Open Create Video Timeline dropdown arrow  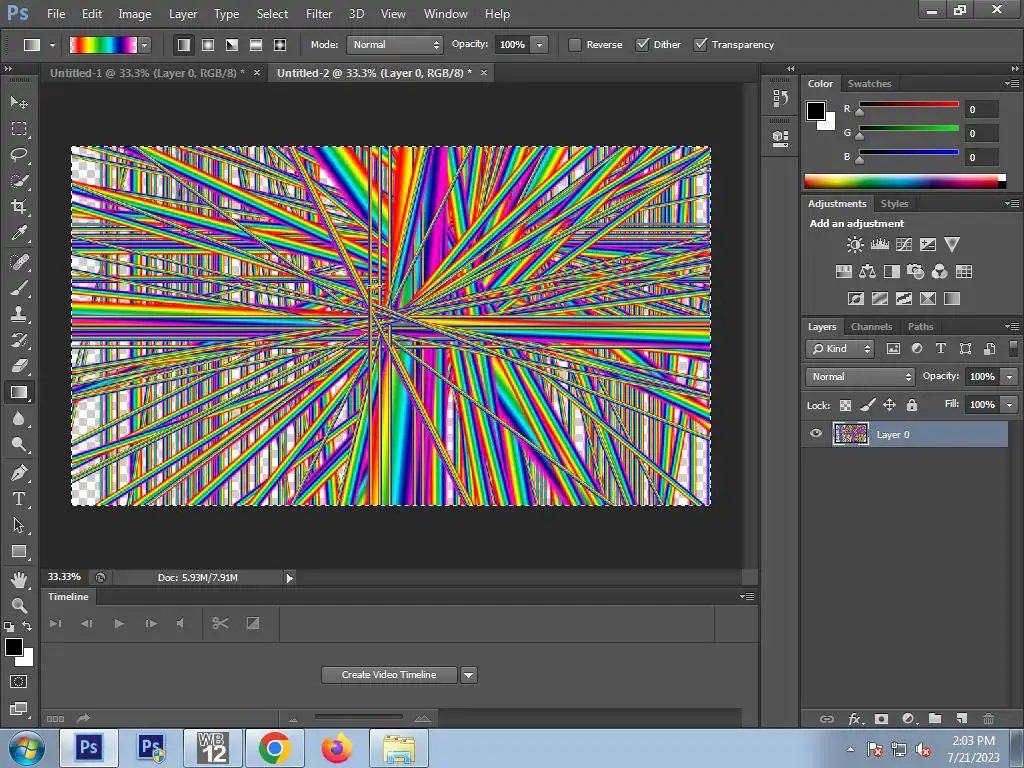coord(469,675)
